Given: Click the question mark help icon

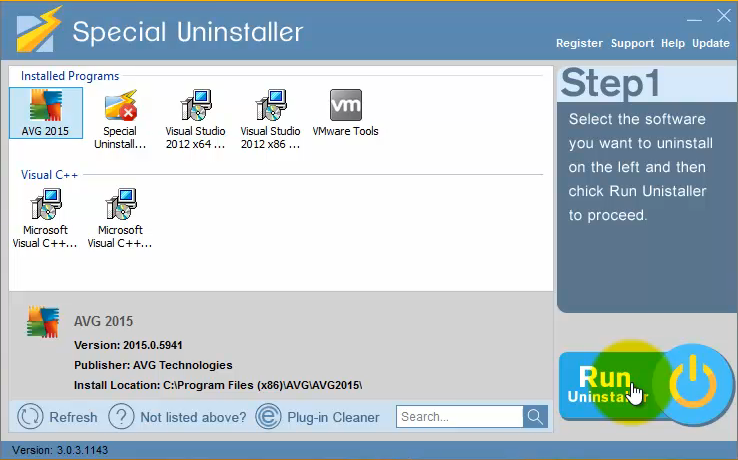Looking at the screenshot, I should click(x=121, y=417).
